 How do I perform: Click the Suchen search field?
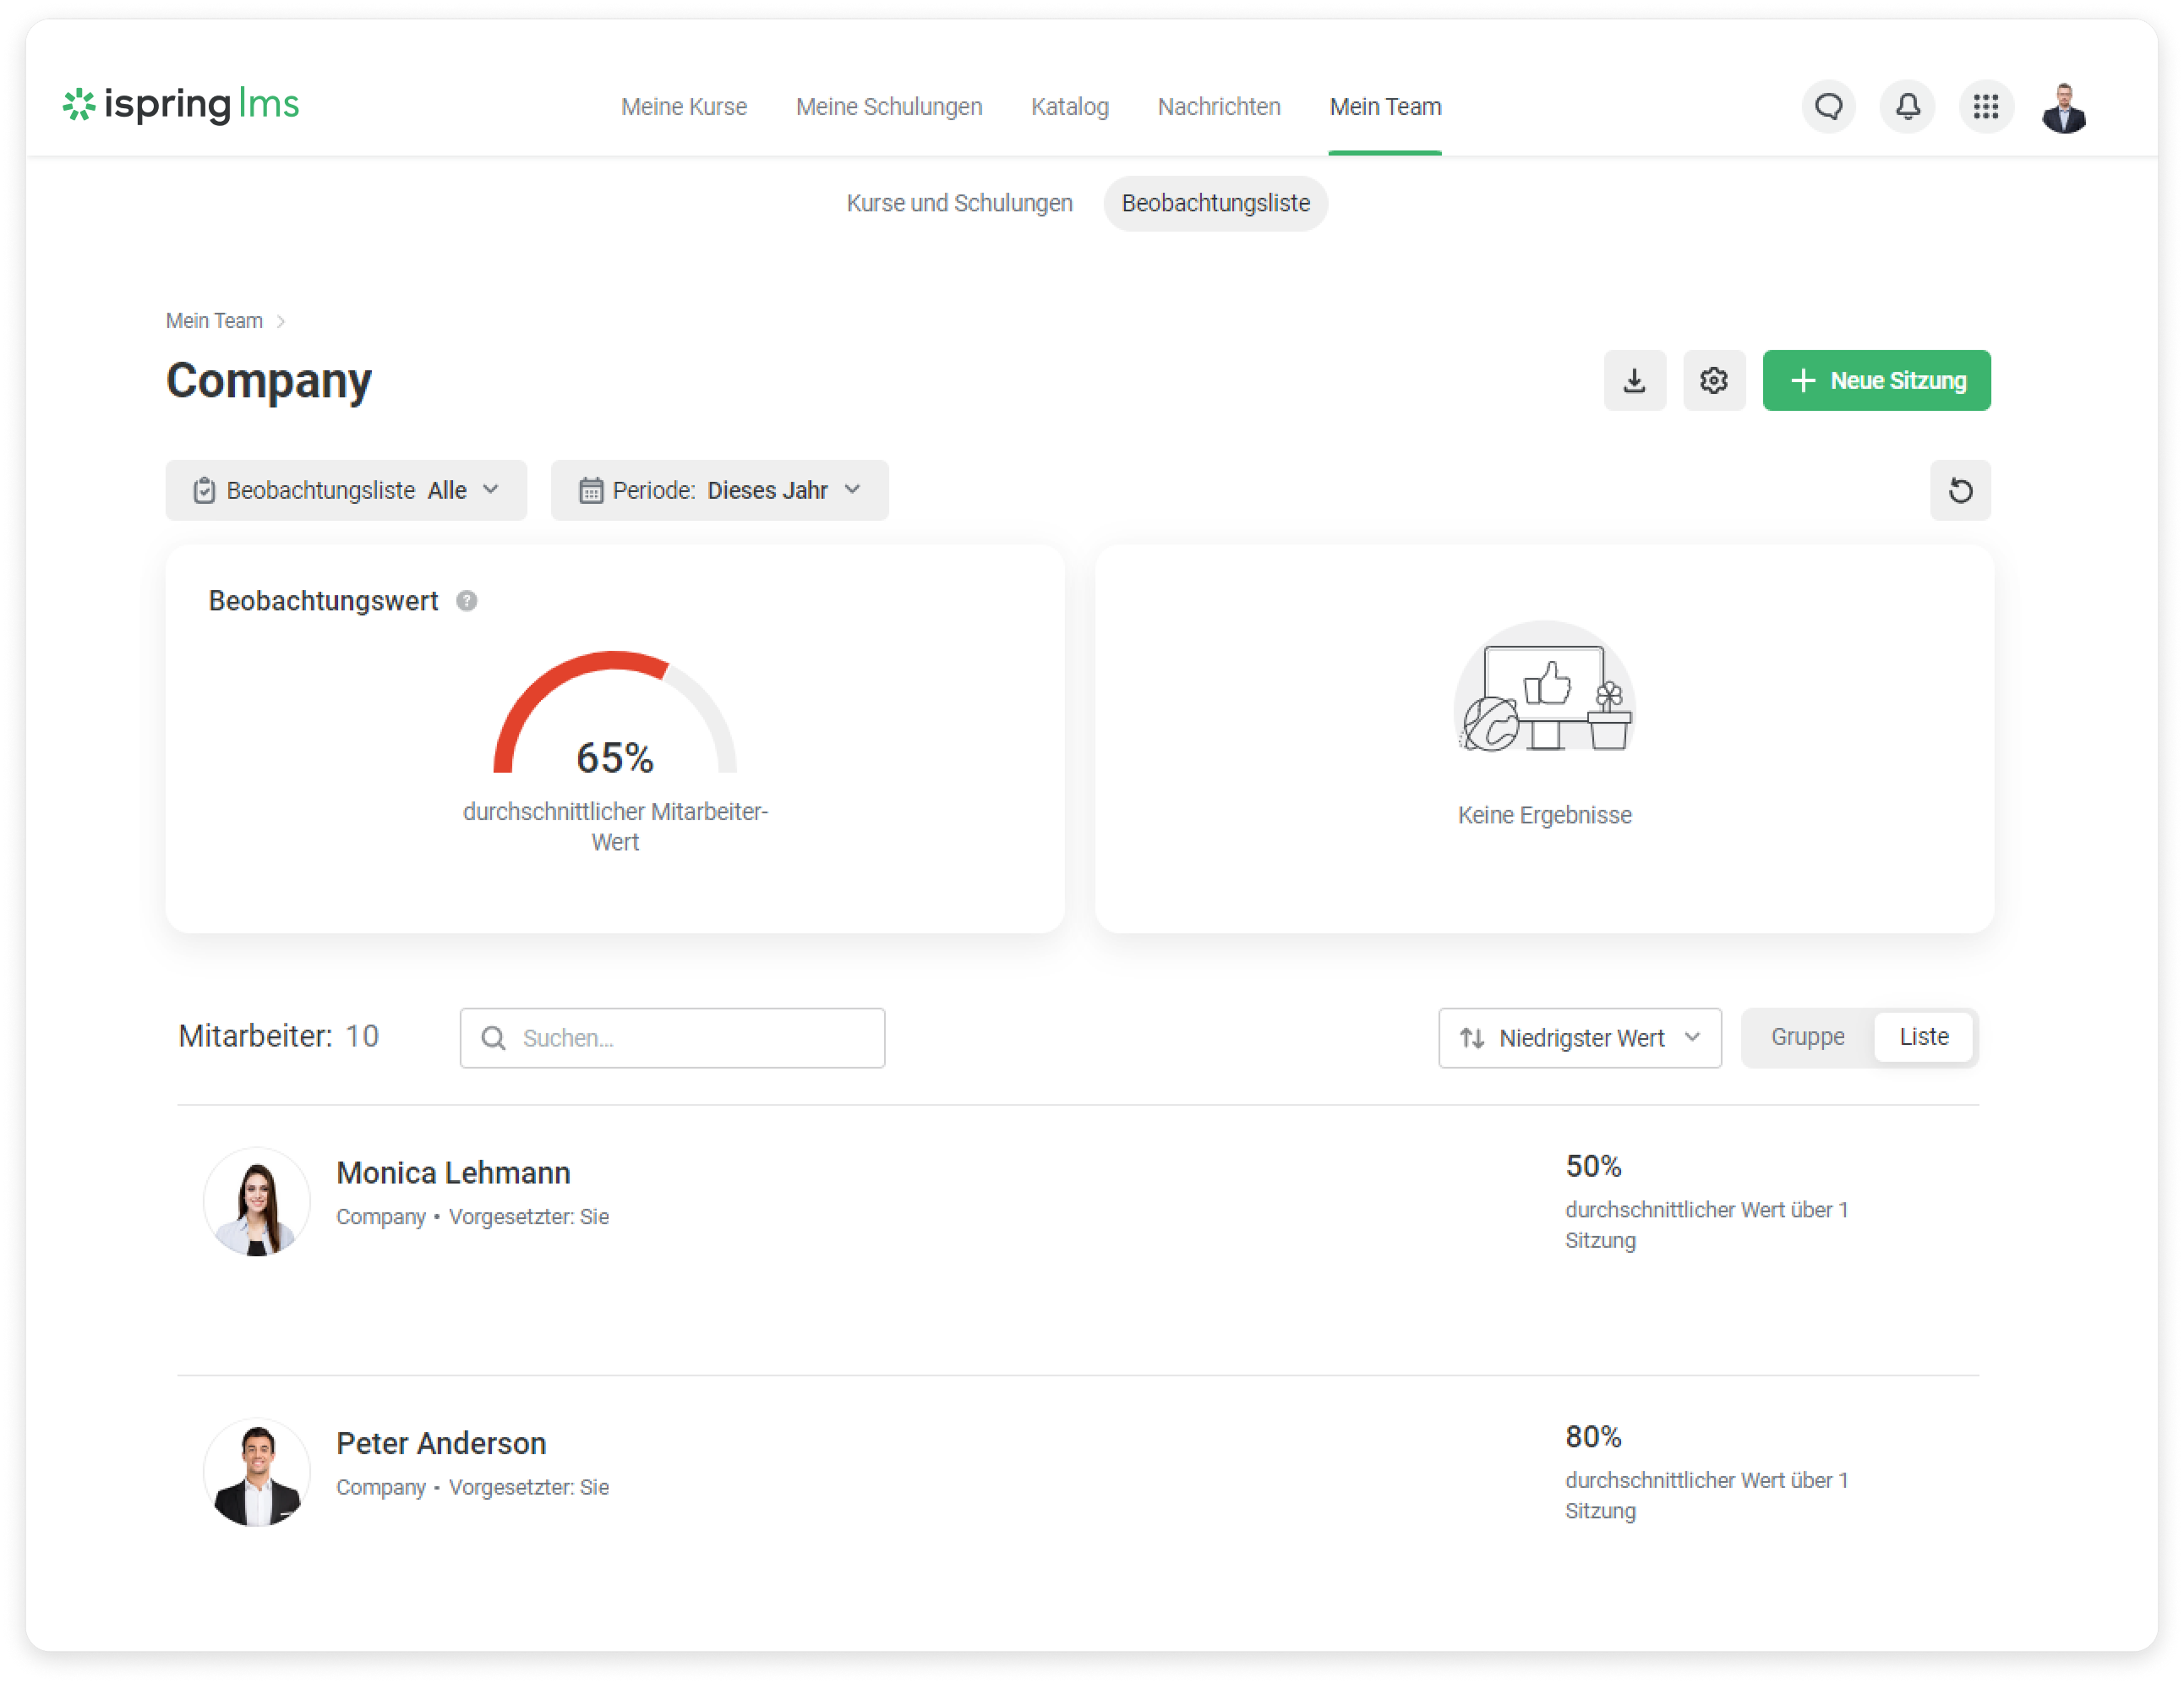pos(672,1038)
